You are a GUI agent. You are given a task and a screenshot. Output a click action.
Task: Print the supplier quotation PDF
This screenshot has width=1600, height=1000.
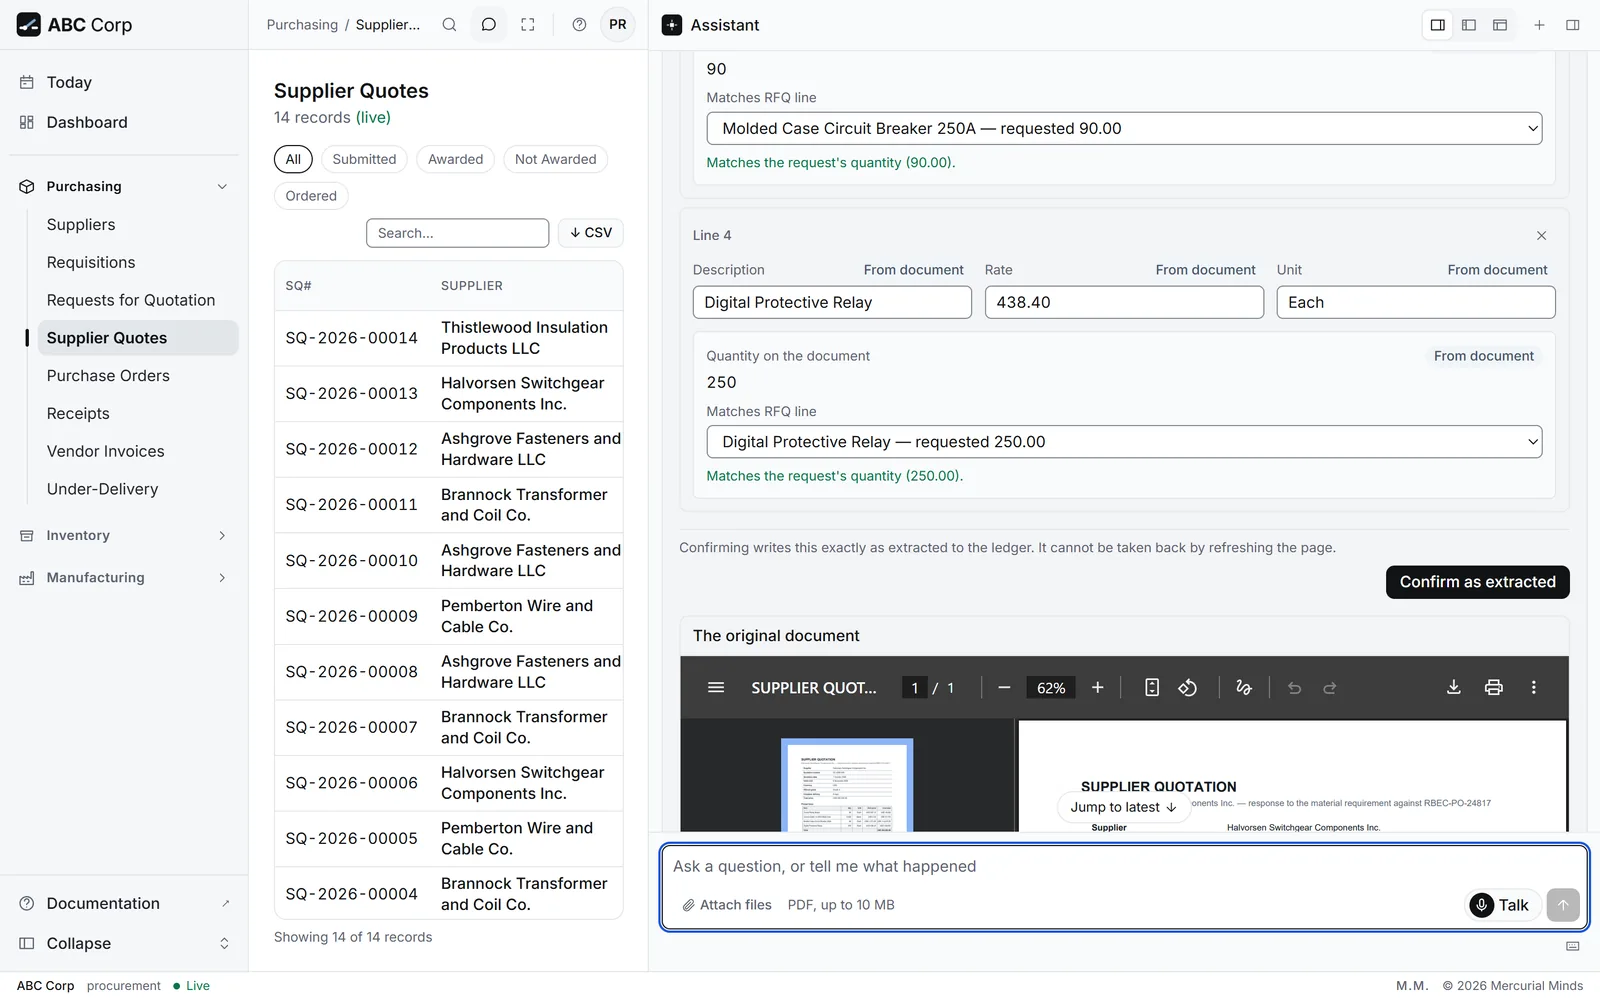coord(1494,687)
